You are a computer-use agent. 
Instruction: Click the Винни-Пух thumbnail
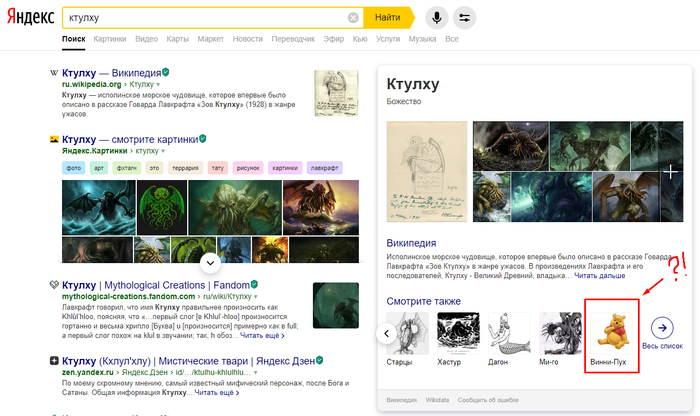coord(611,333)
